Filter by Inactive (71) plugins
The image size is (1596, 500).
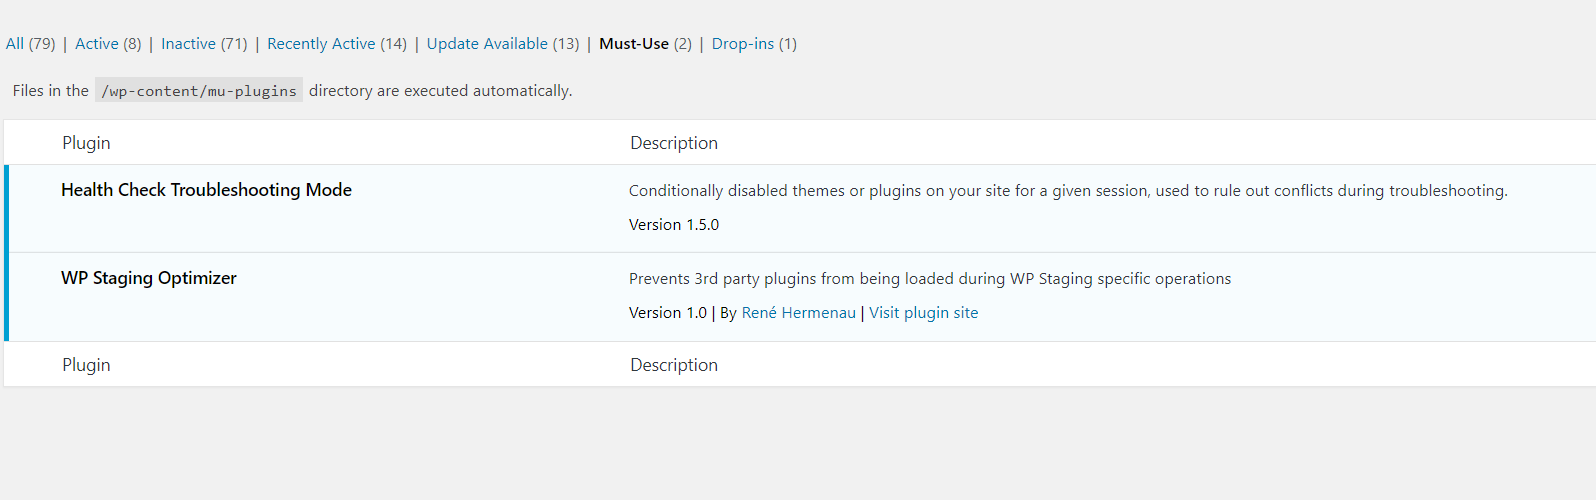[204, 44]
